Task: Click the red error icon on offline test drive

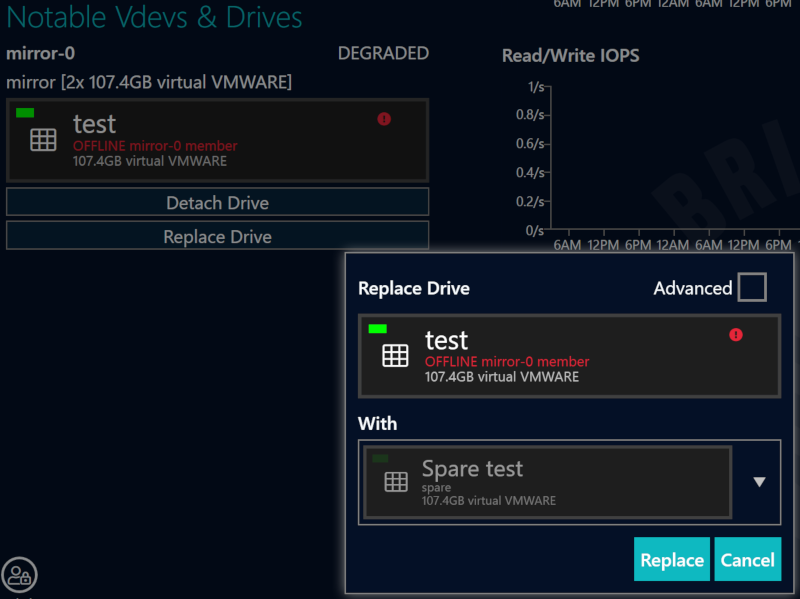Action: [x=384, y=117]
